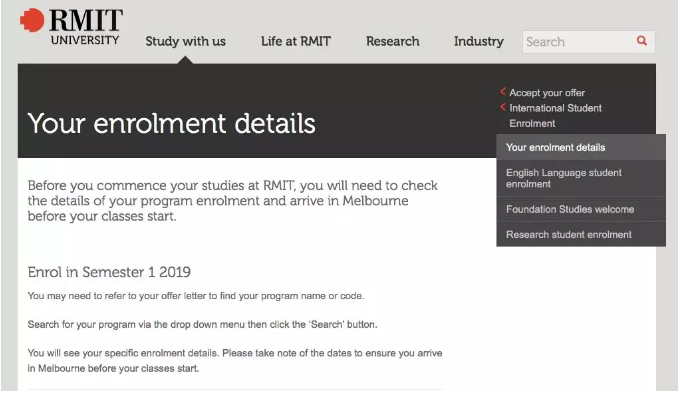Click the RMIT University wordmark
Viewport: 681px width, 409px height.
point(85,27)
